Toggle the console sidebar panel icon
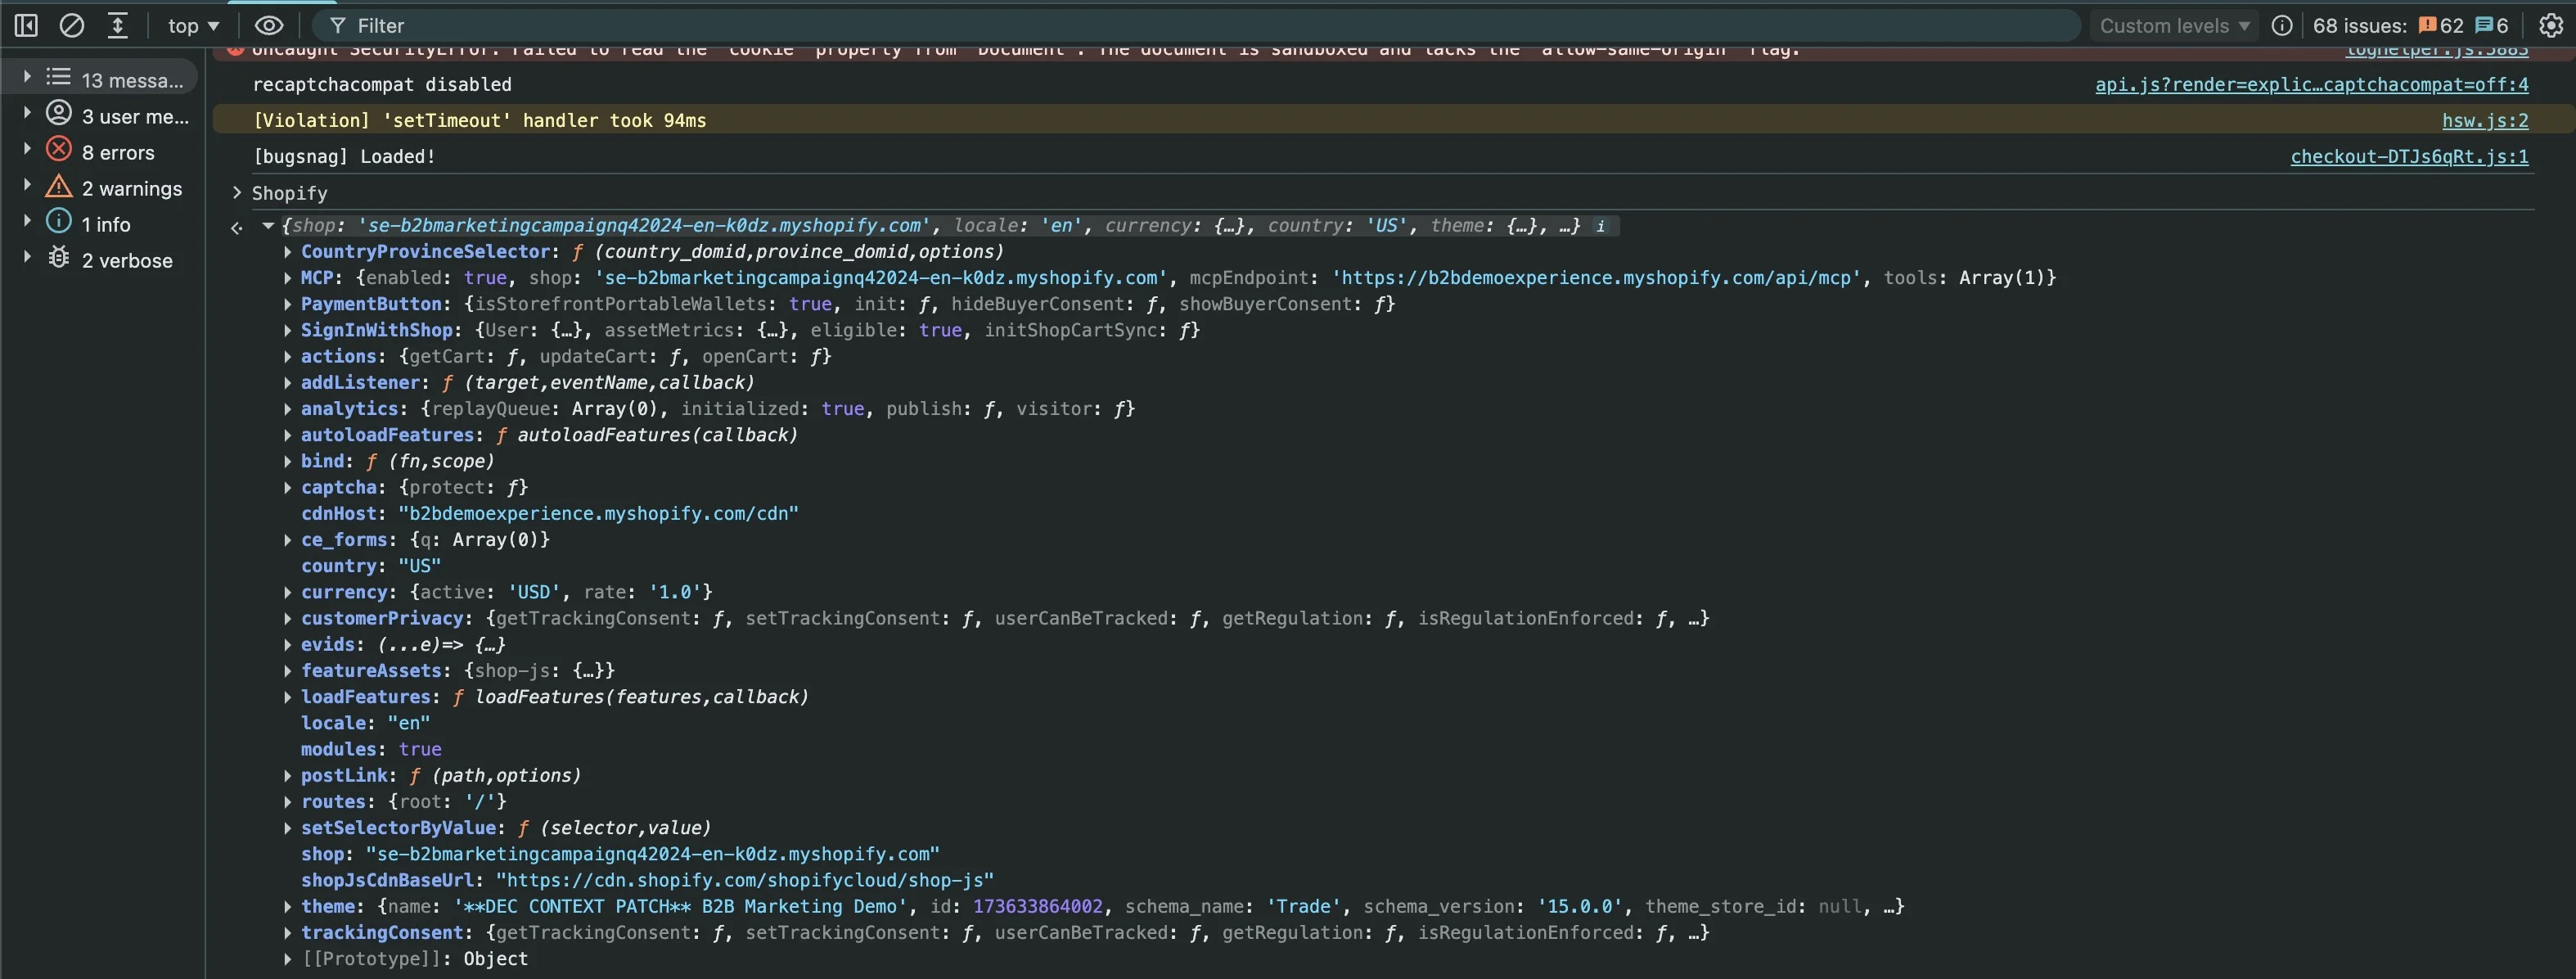The width and height of the screenshot is (2576, 979). click(x=26, y=25)
